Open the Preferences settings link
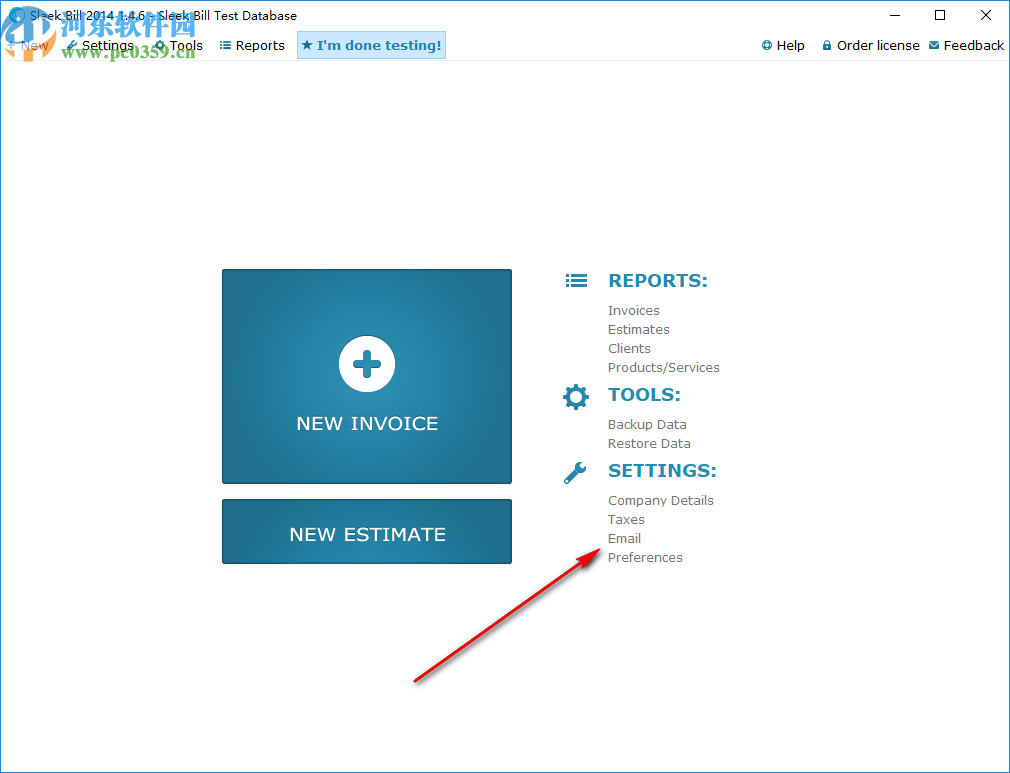The image size is (1010, 773). click(x=645, y=557)
